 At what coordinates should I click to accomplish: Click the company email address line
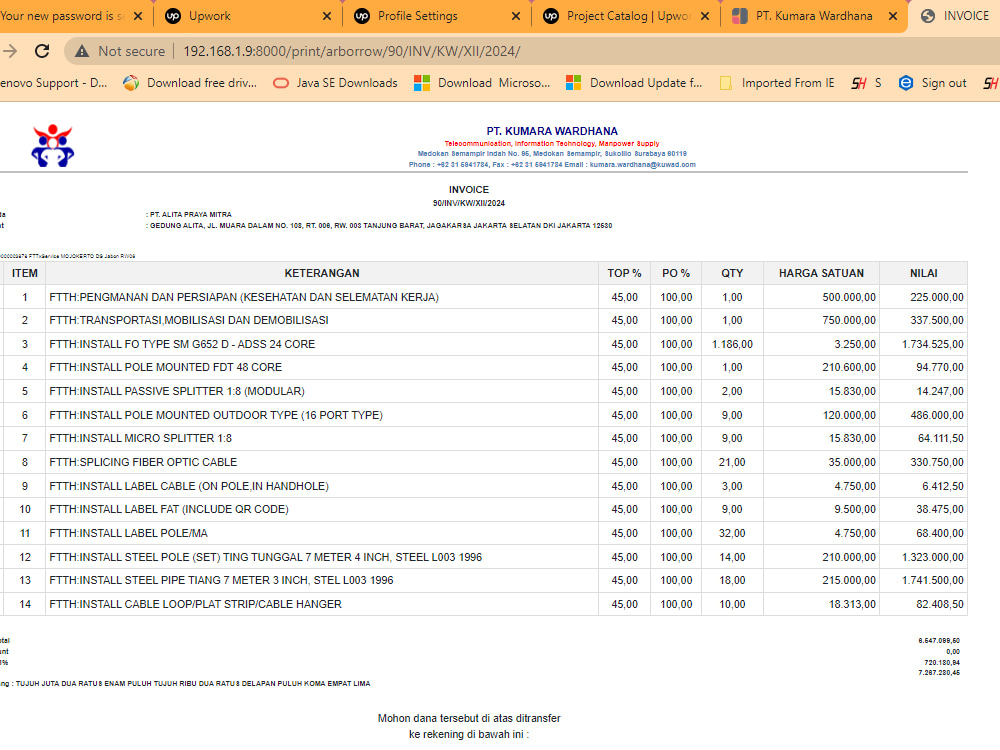pyautogui.click(x=552, y=165)
